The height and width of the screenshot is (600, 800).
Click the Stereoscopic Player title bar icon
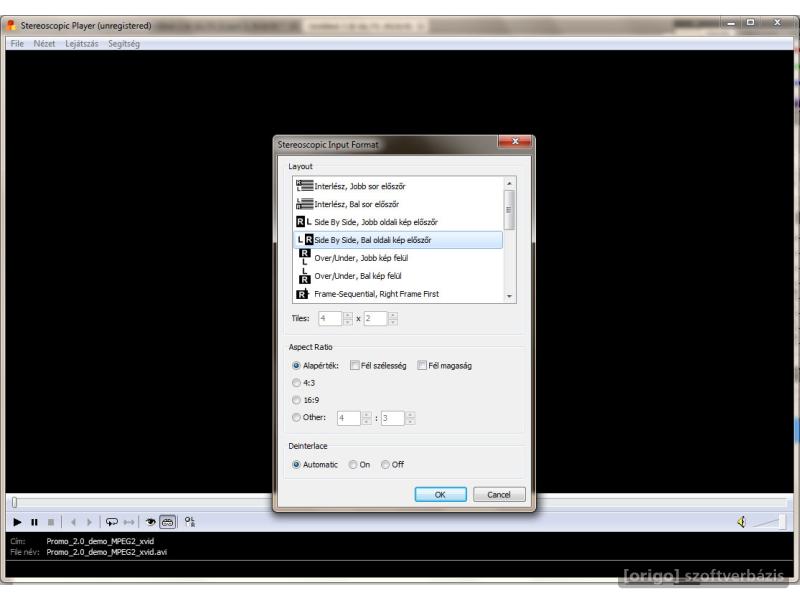[12, 25]
